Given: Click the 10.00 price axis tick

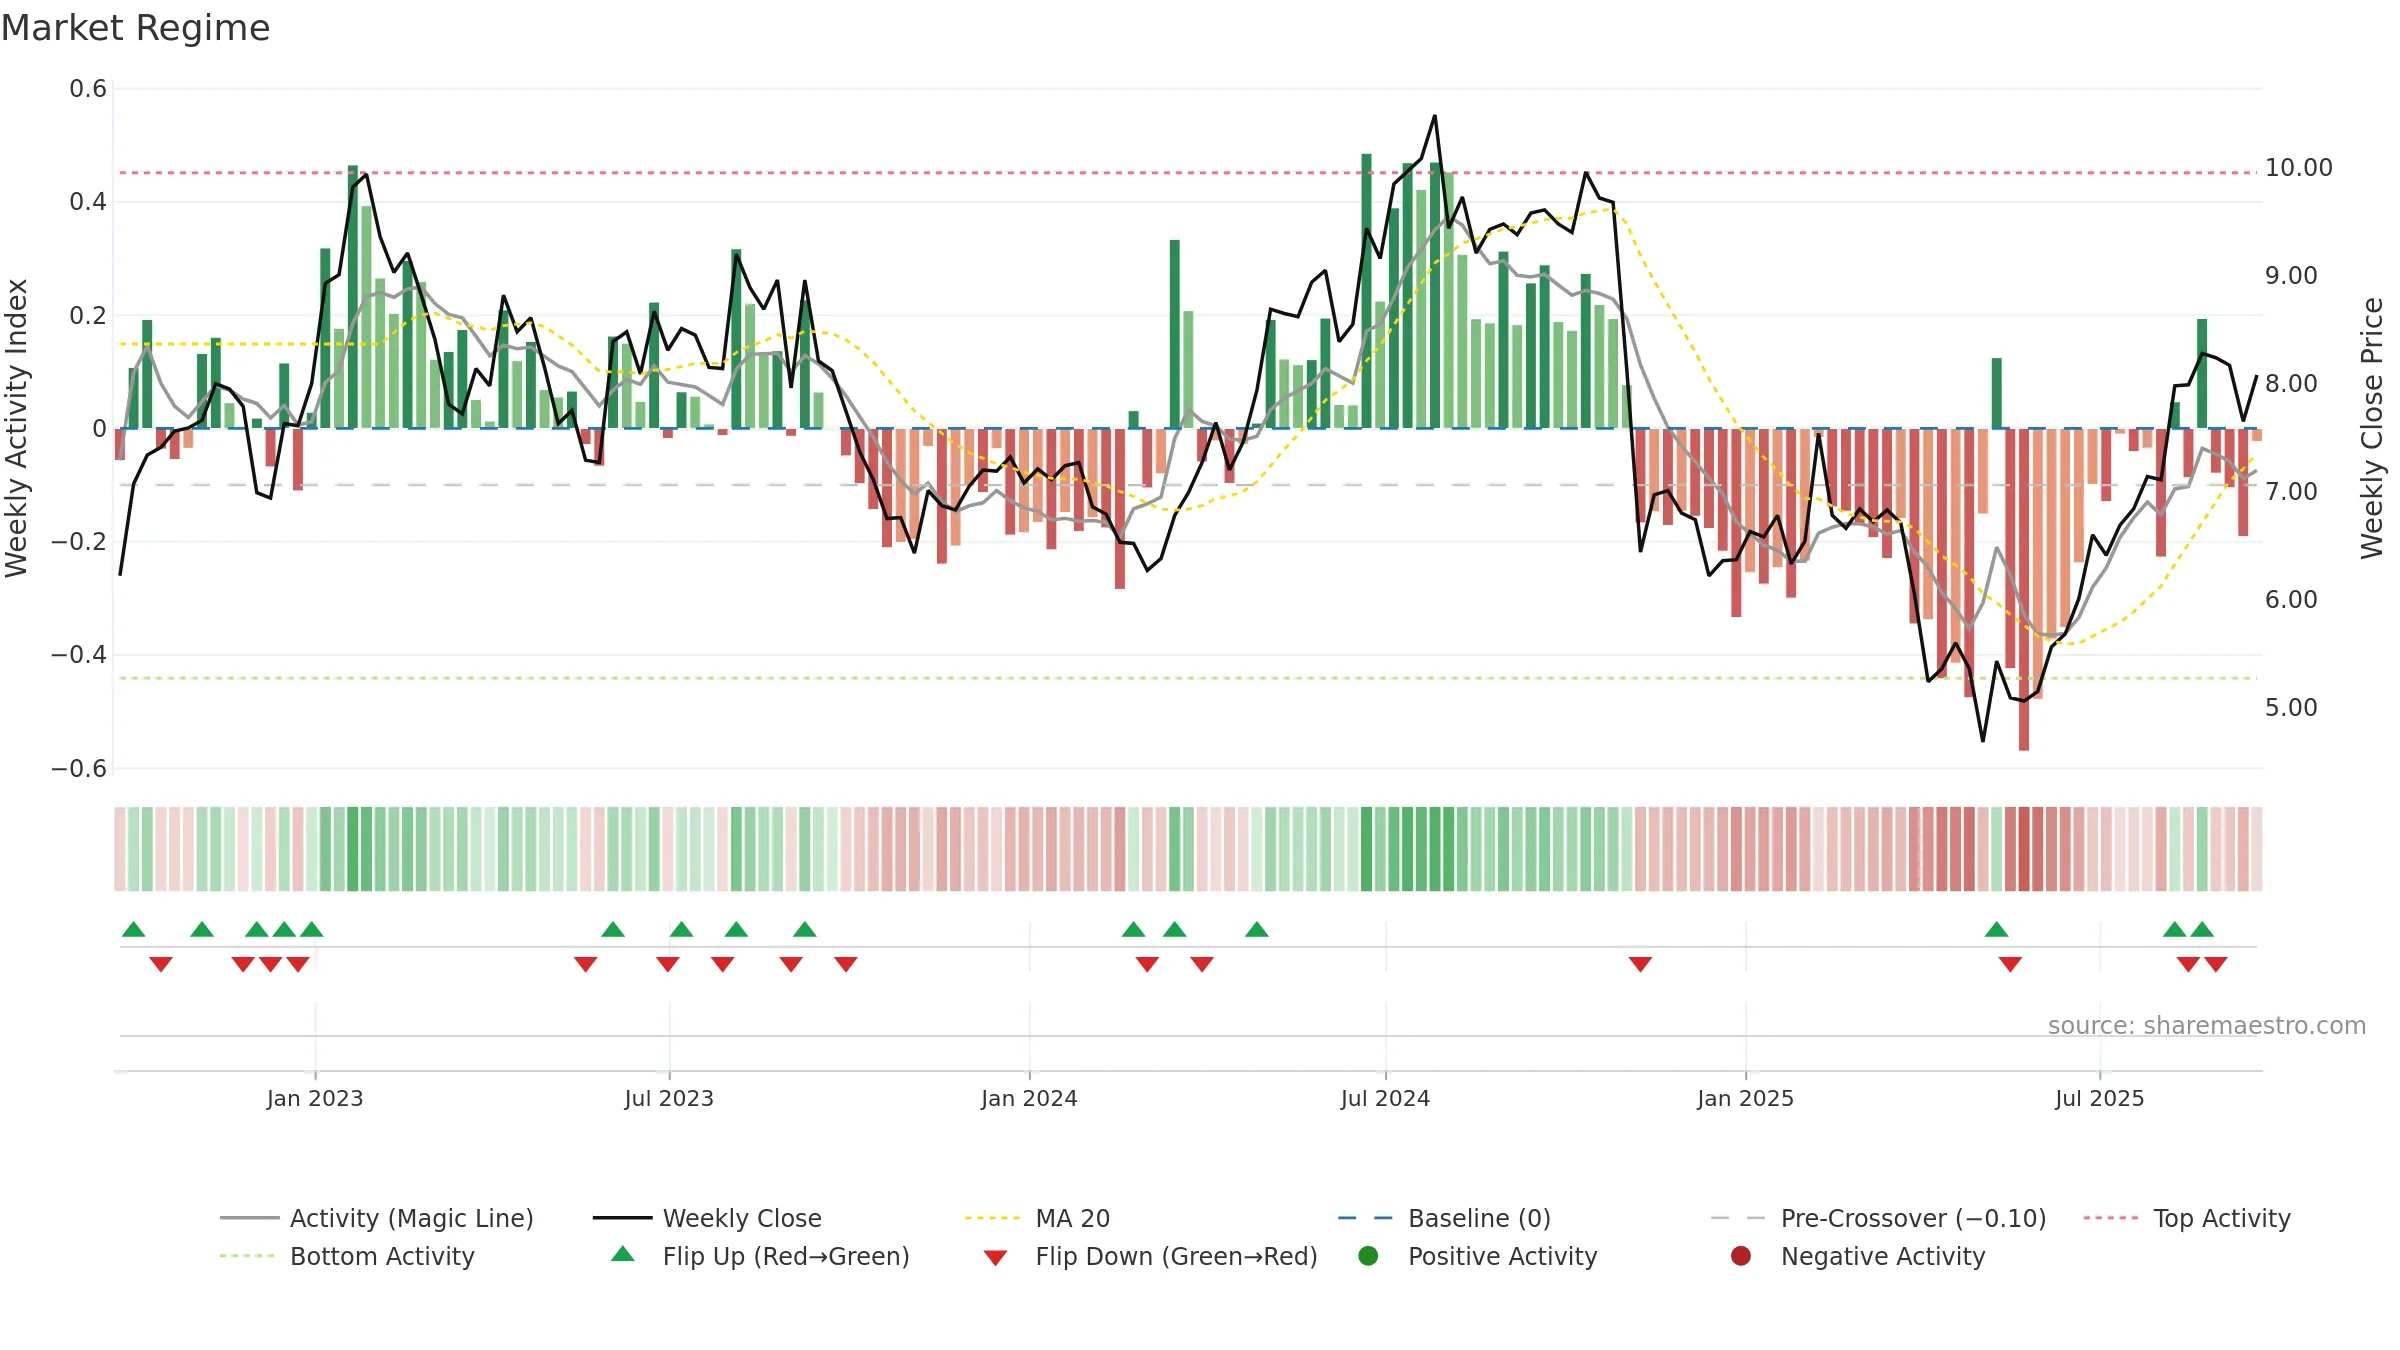Looking at the screenshot, I should pyautogui.click(x=2298, y=168).
